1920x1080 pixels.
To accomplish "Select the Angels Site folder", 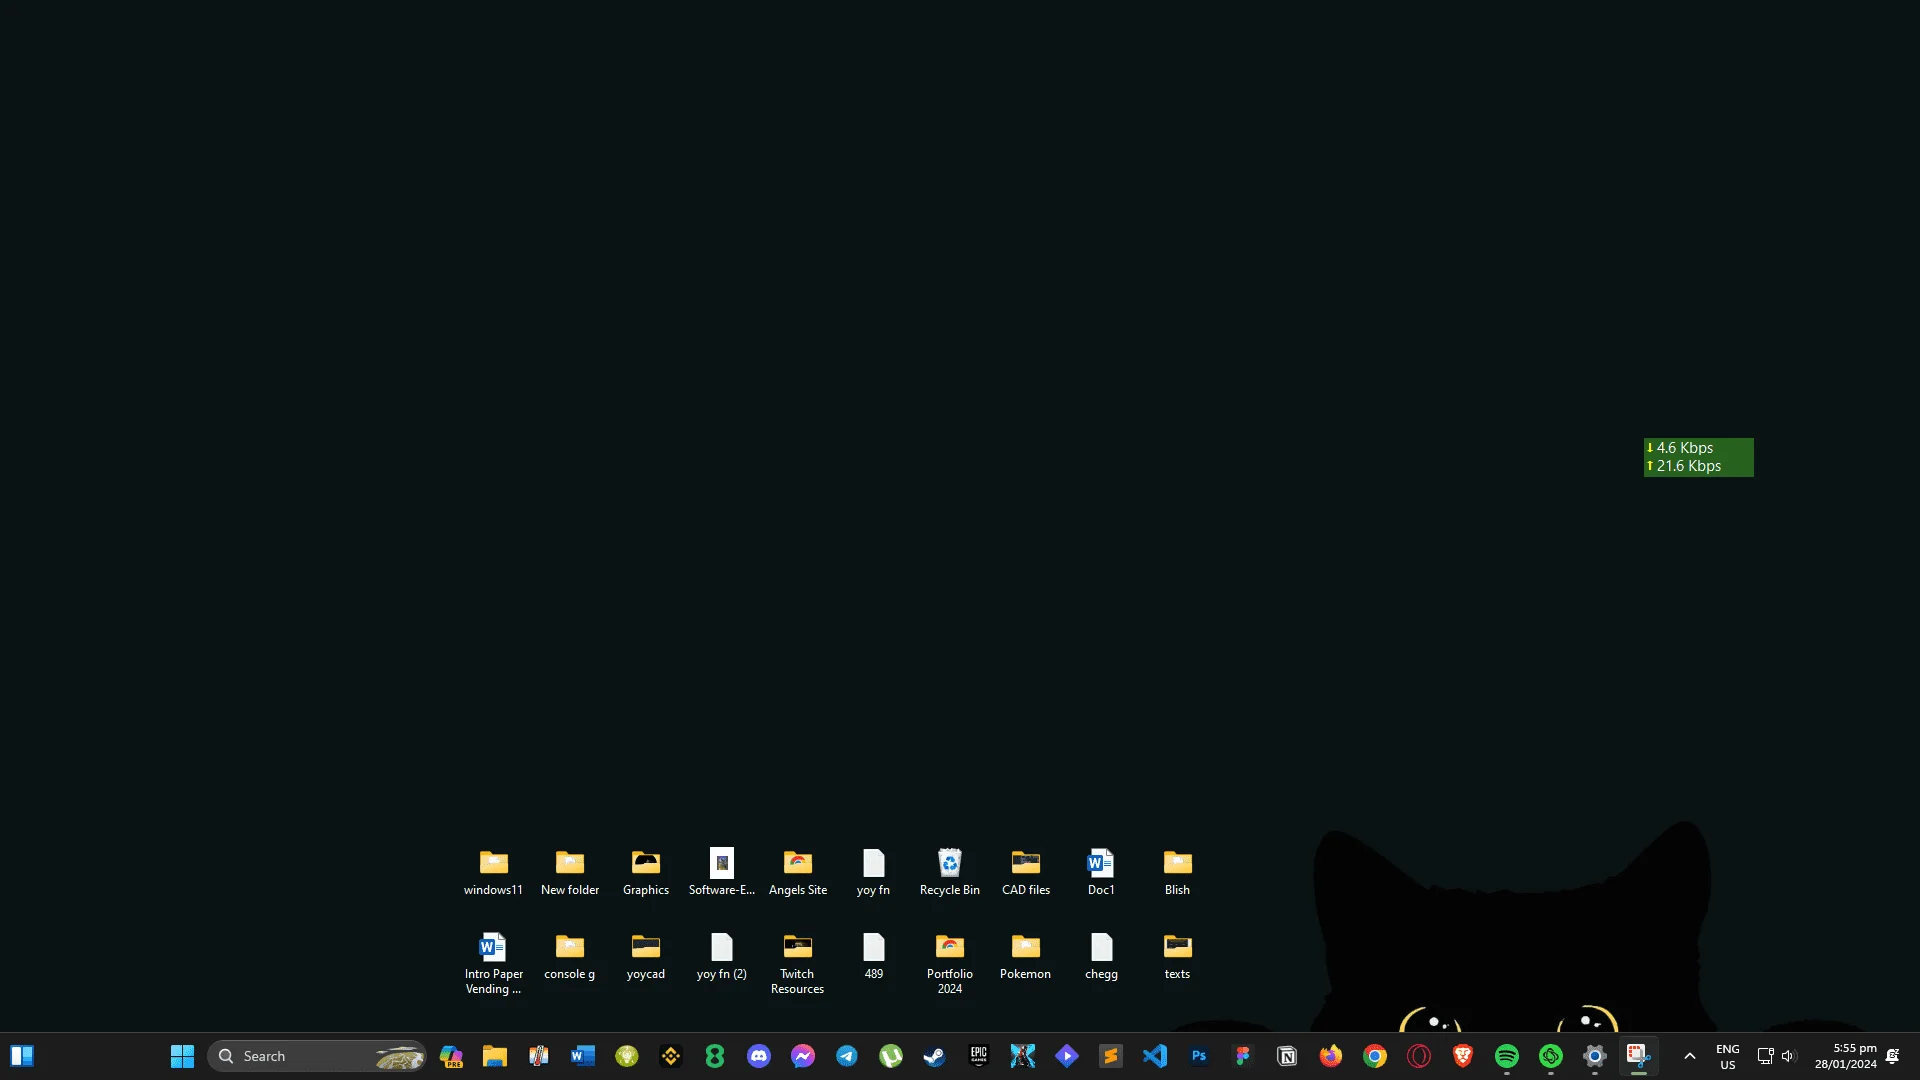I will coord(798,872).
